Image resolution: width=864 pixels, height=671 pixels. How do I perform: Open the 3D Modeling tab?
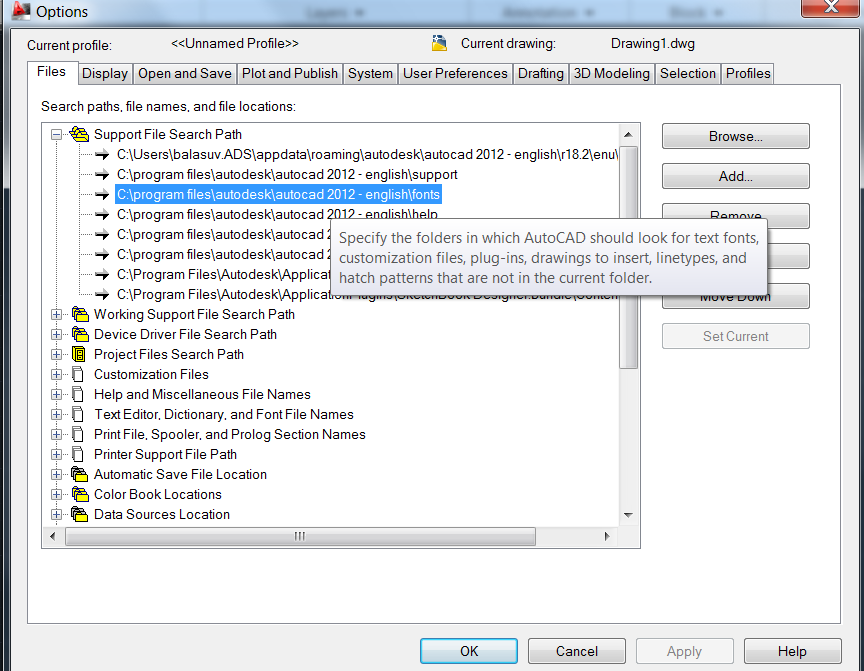[612, 74]
